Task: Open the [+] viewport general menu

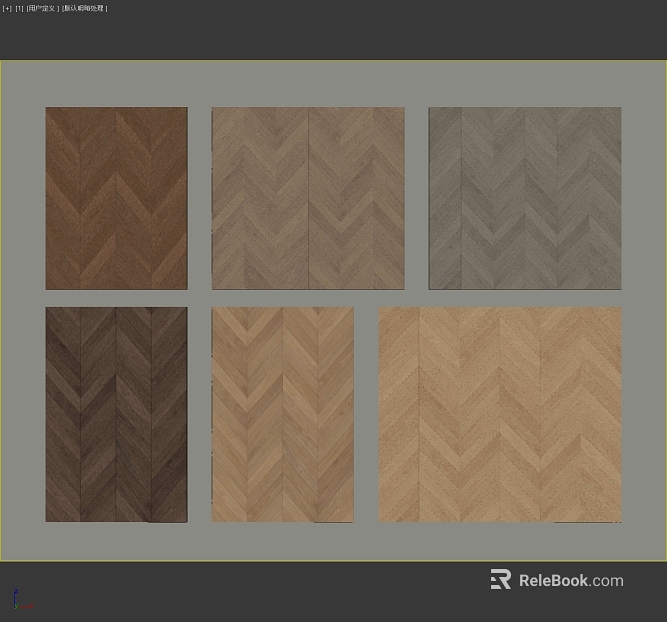Action: pos(7,9)
